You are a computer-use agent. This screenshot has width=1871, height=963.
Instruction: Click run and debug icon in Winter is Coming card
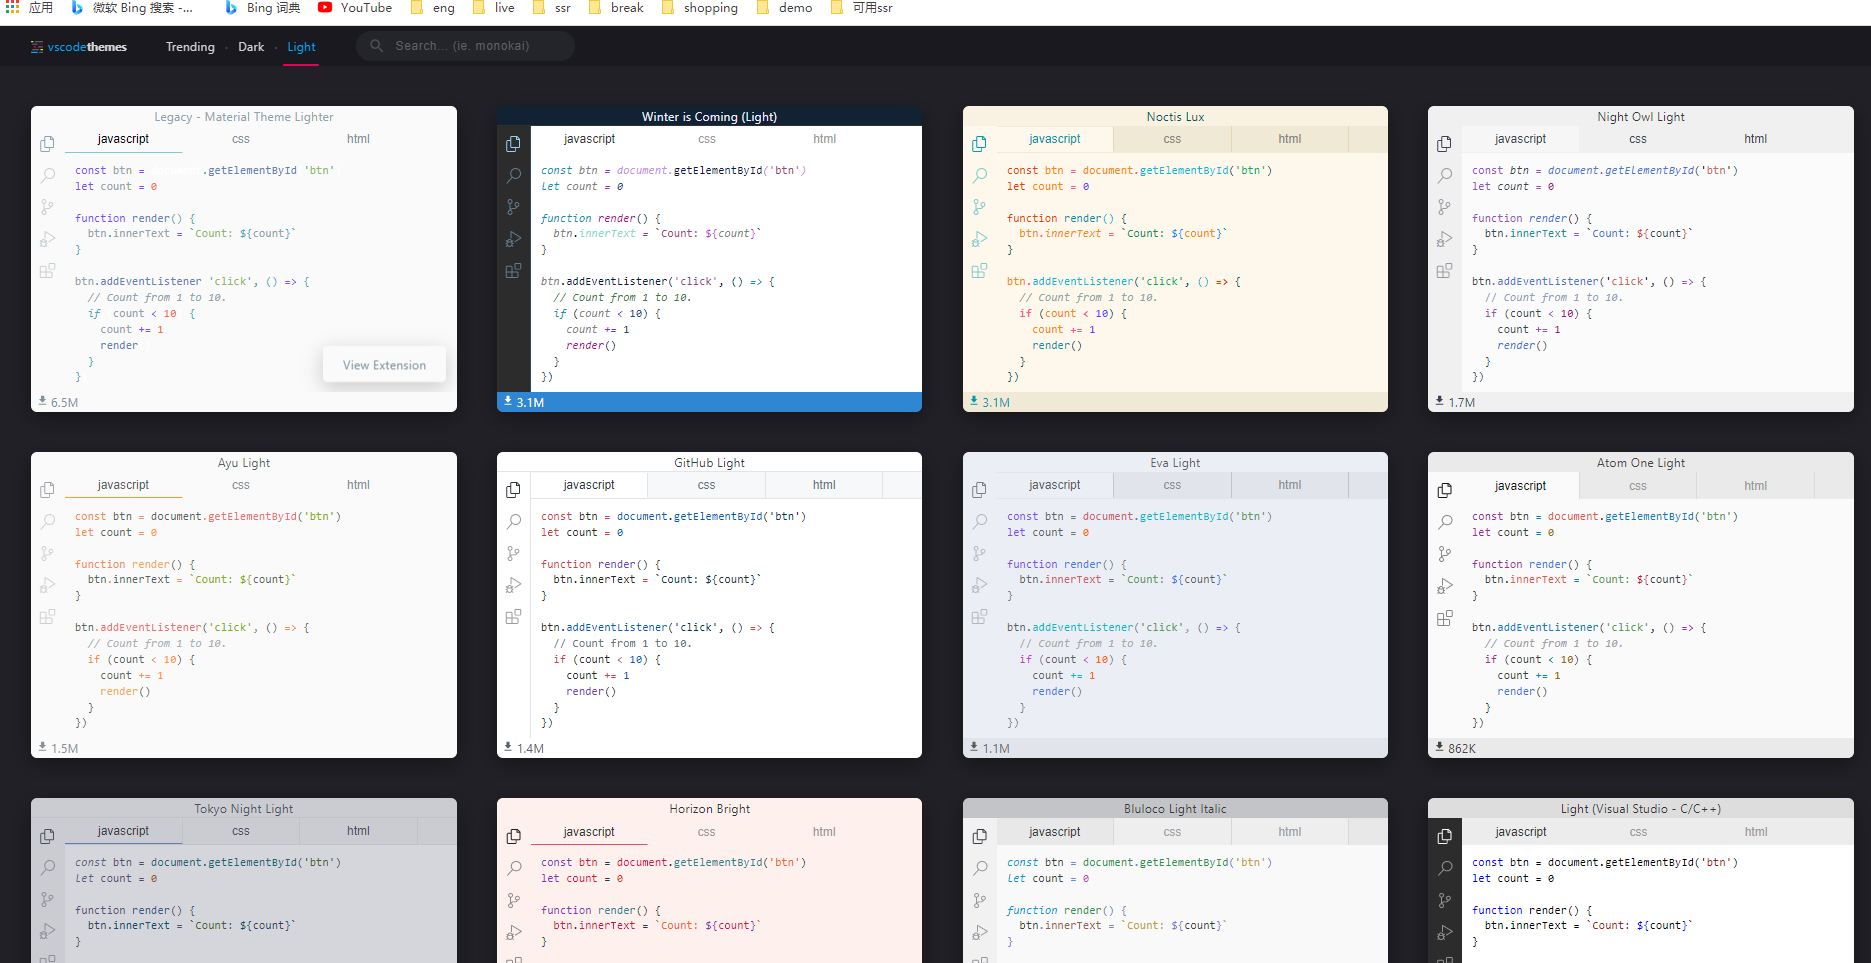click(x=513, y=239)
